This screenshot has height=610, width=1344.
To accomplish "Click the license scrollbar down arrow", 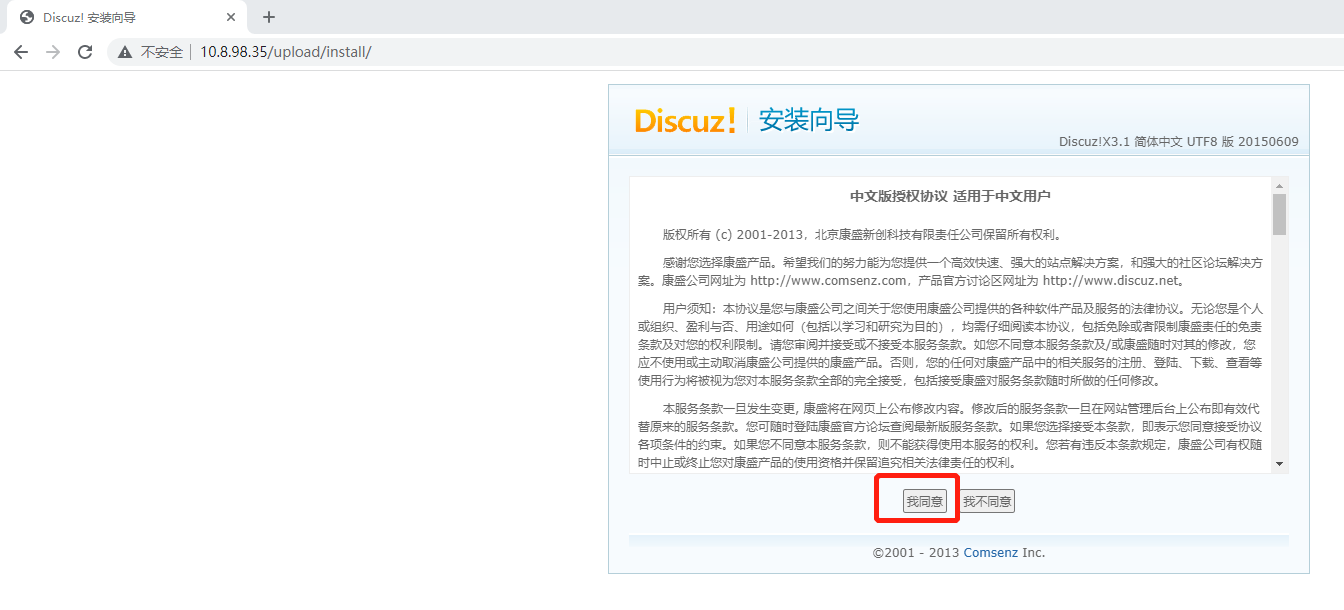I will 1279,463.
